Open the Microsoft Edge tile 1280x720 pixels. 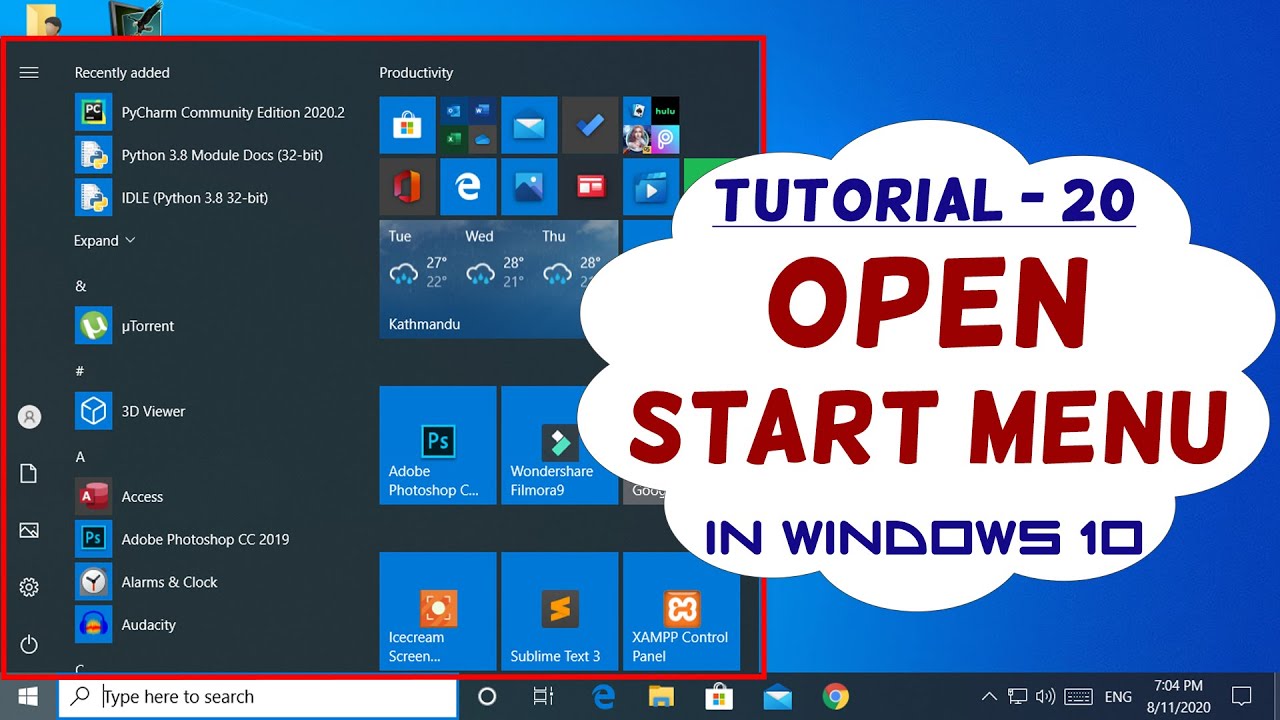click(x=468, y=186)
